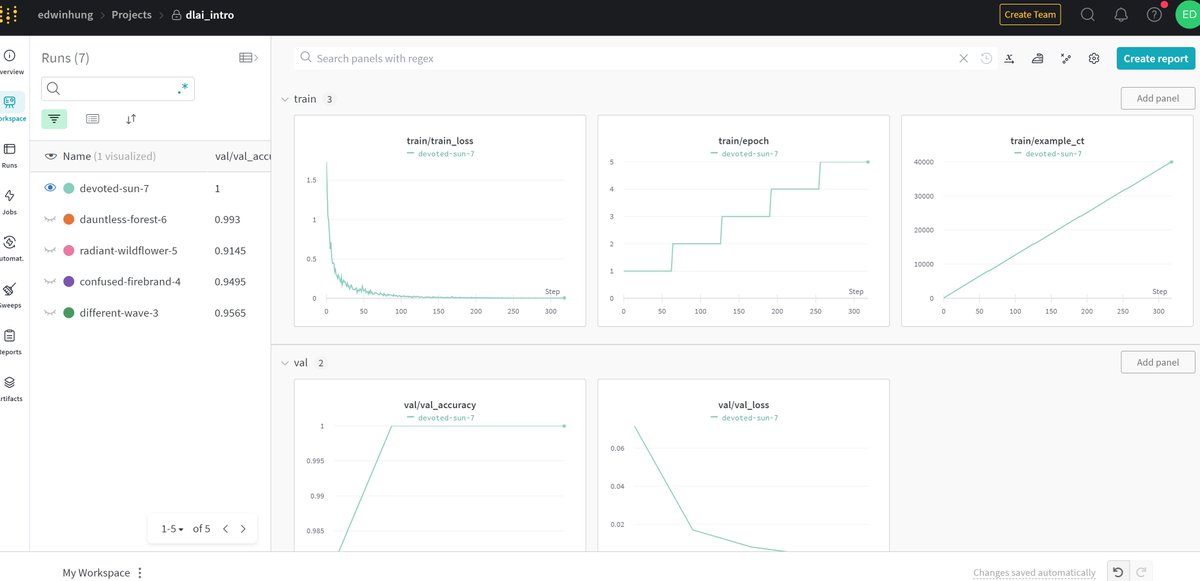Image resolution: width=1200 pixels, height=581 pixels.
Task: Open the smoothing iron icon
Action: [x=1038, y=58]
